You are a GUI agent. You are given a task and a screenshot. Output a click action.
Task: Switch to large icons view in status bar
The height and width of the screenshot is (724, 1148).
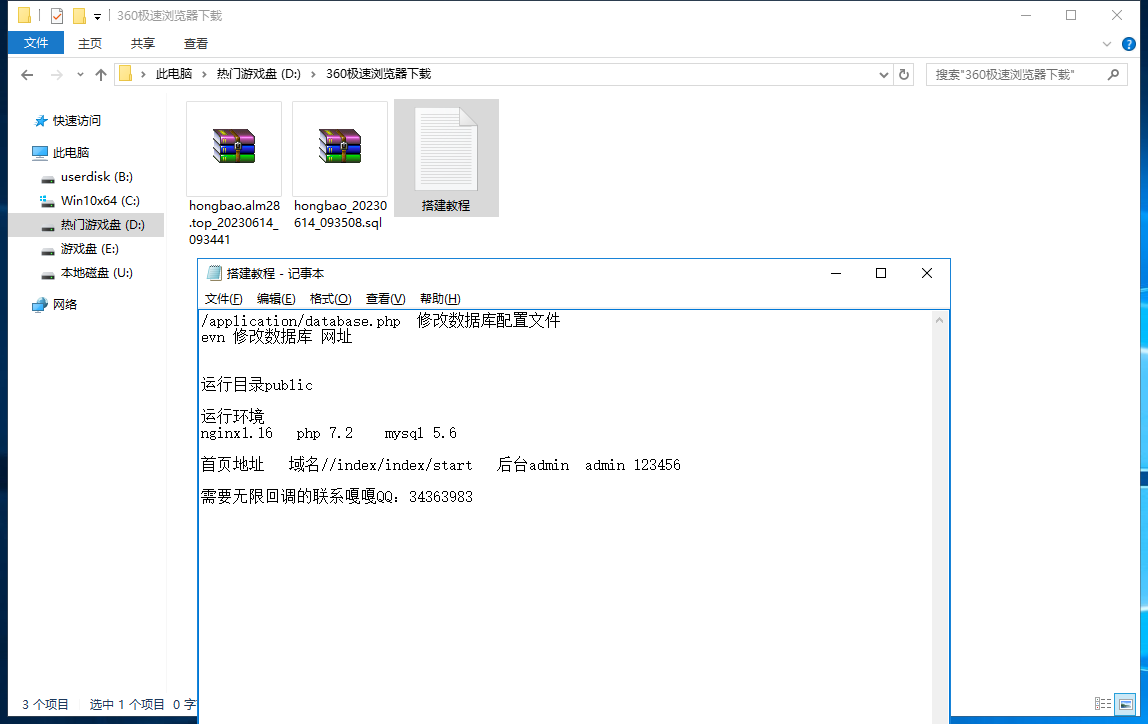(1125, 704)
